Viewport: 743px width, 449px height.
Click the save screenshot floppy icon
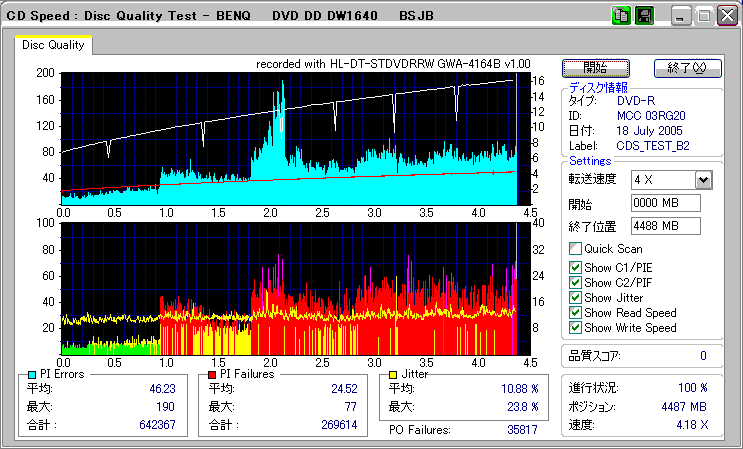[x=644, y=16]
